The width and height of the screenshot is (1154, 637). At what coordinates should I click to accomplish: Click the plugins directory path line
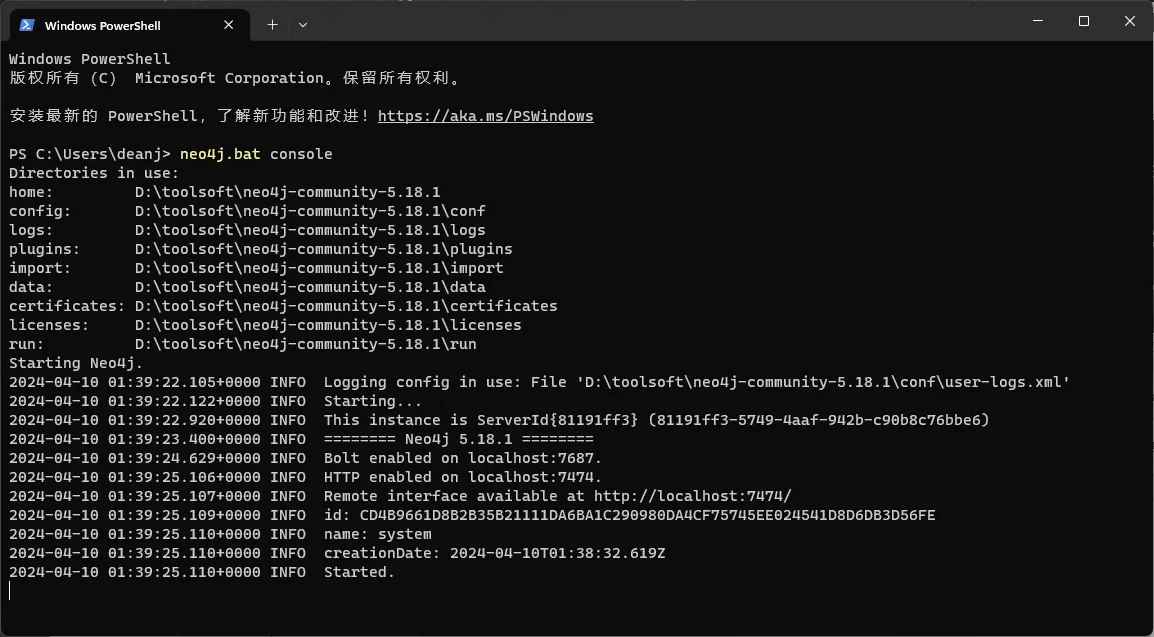pyautogui.click(x=261, y=249)
